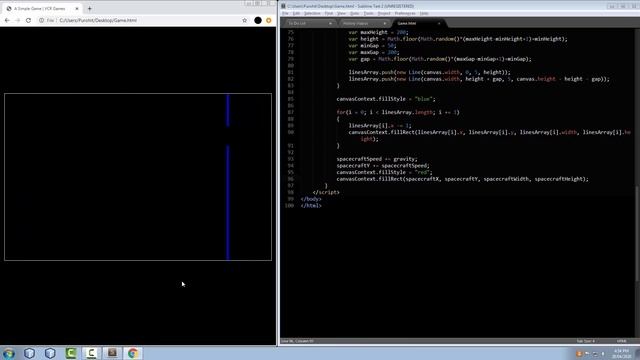Open the Sublime Text taskbar icon
Viewport: 640px width, 360px height.
click(112, 353)
